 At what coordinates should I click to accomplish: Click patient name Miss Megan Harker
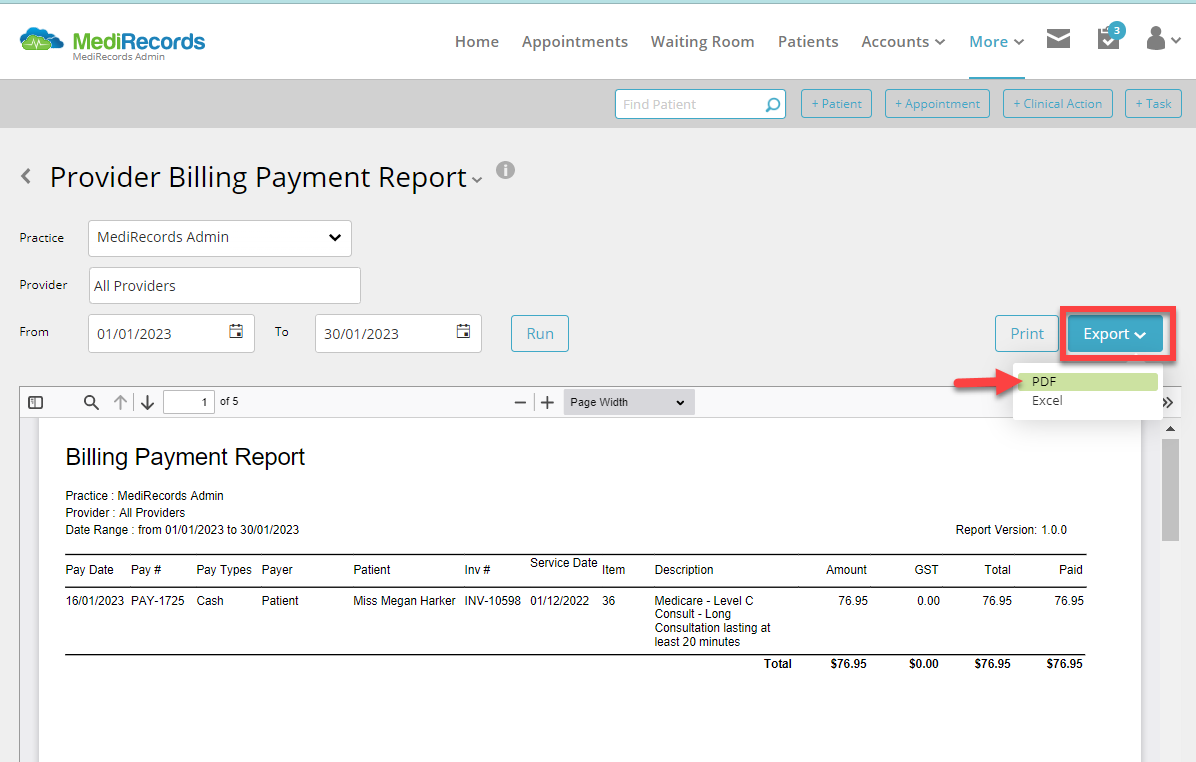pos(404,601)
